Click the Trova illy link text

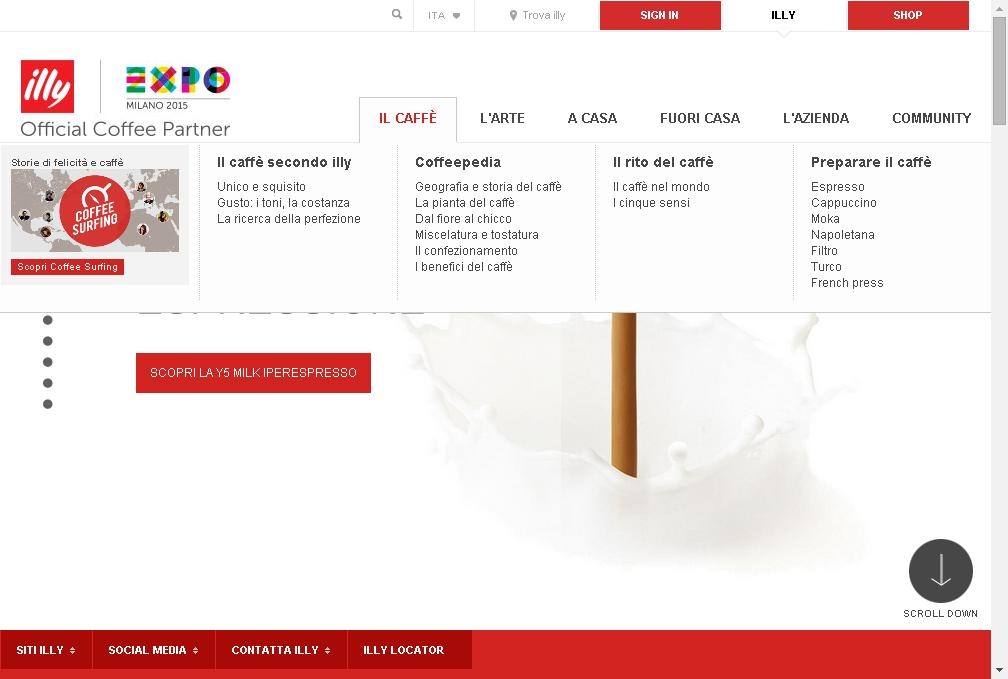544,15
